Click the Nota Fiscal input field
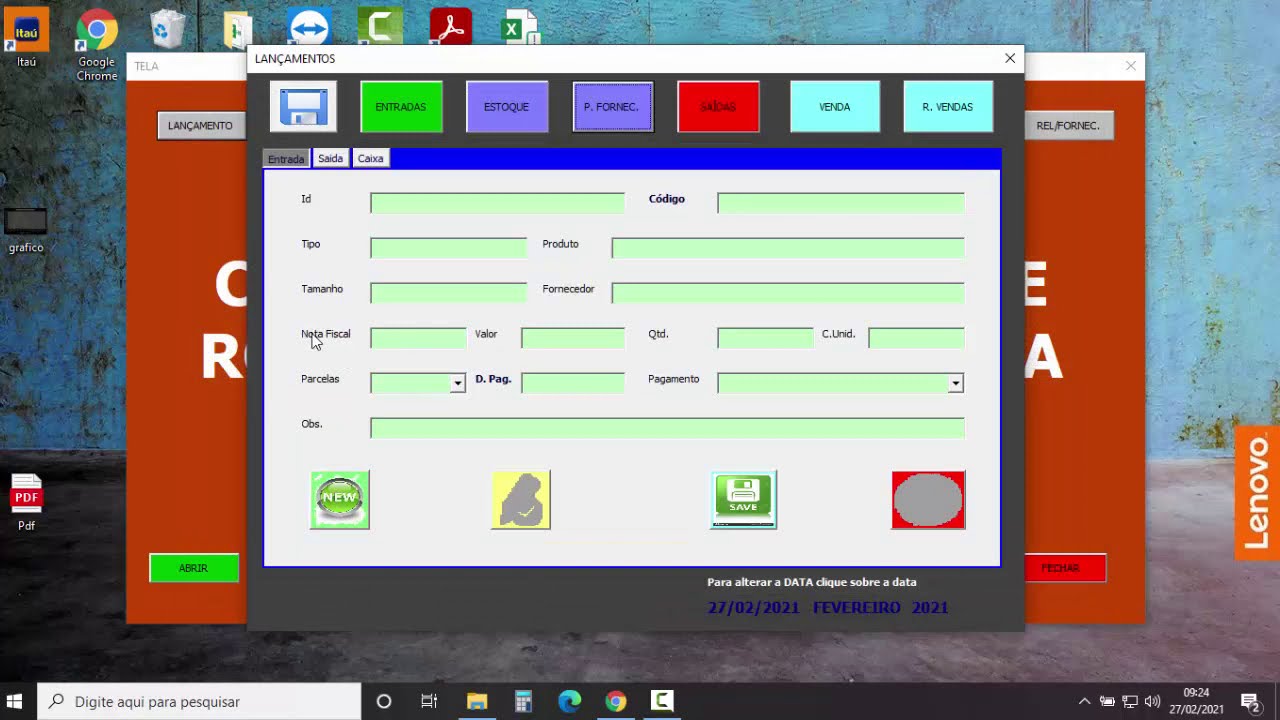The image size is (1280, 720). click(x=418, y=338)
